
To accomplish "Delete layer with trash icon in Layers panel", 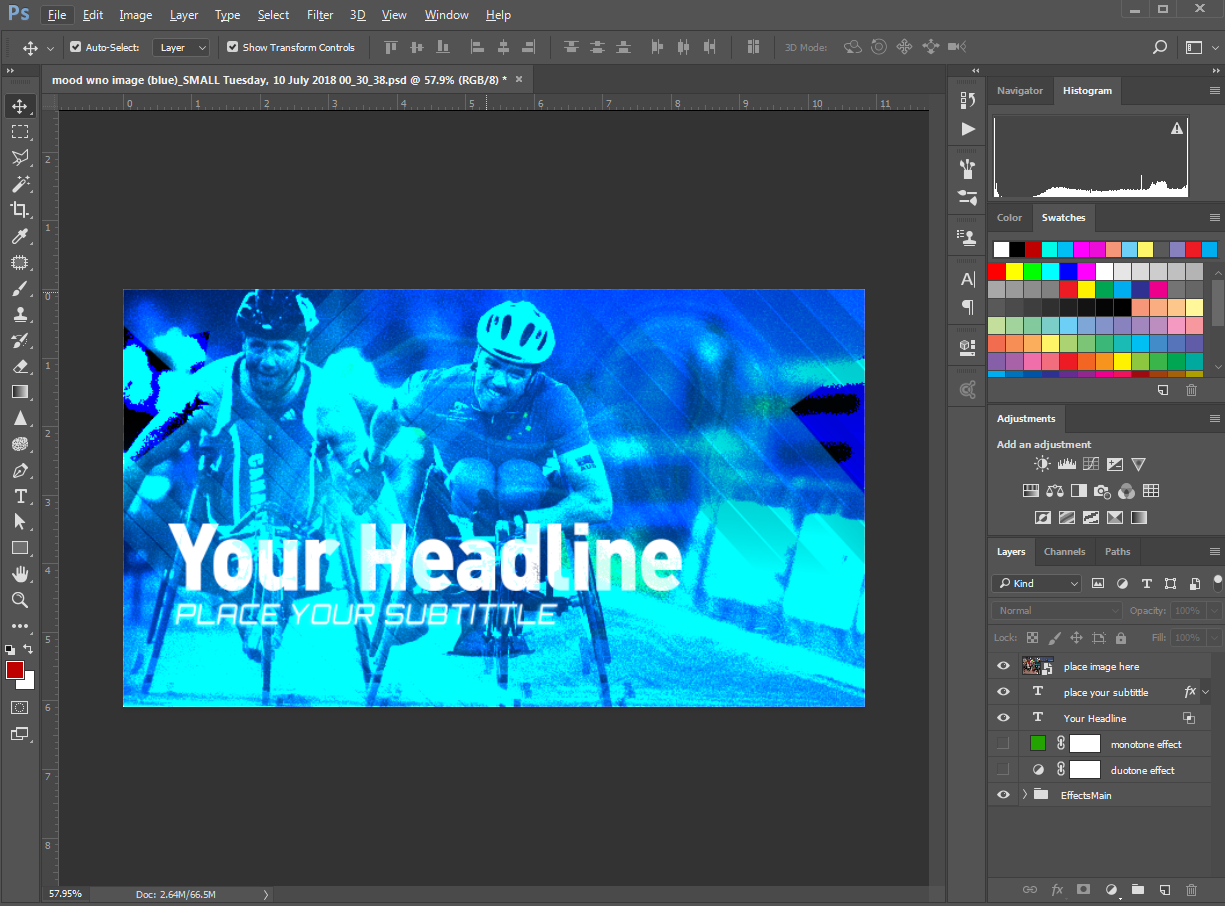I will 1191,889.
